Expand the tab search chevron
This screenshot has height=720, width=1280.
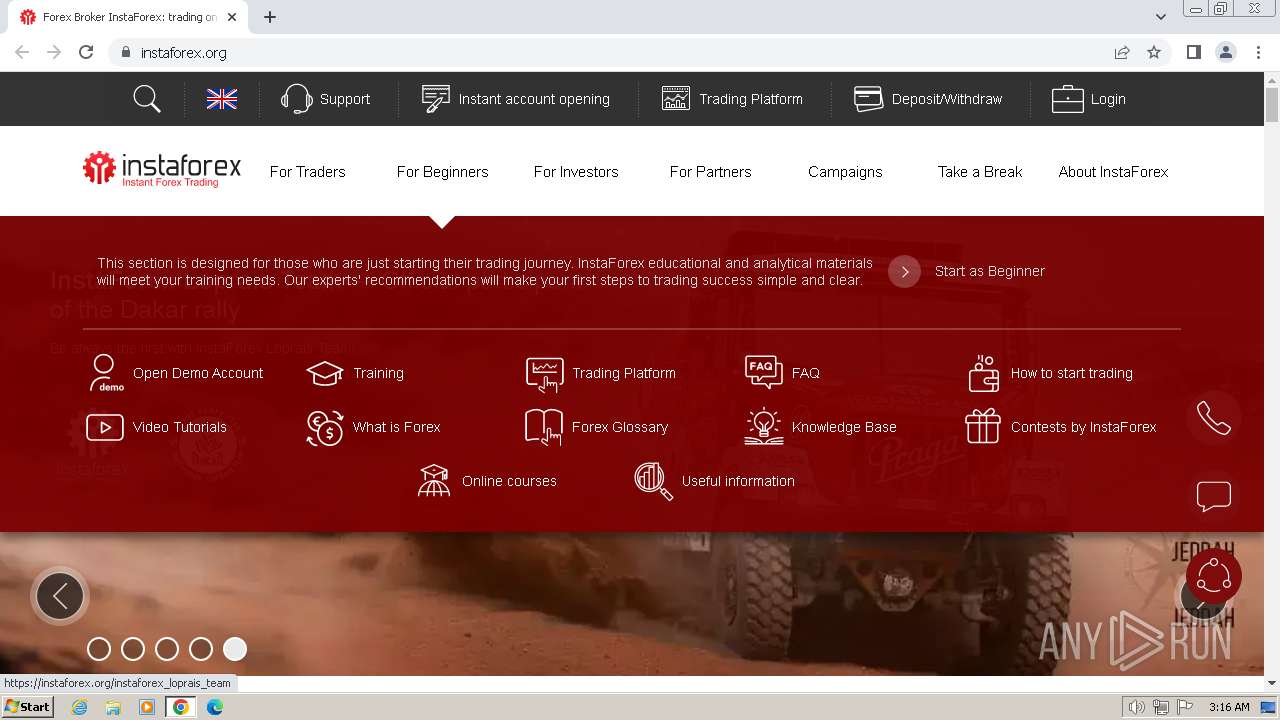pyautogui.click(x=1161, y=17)
